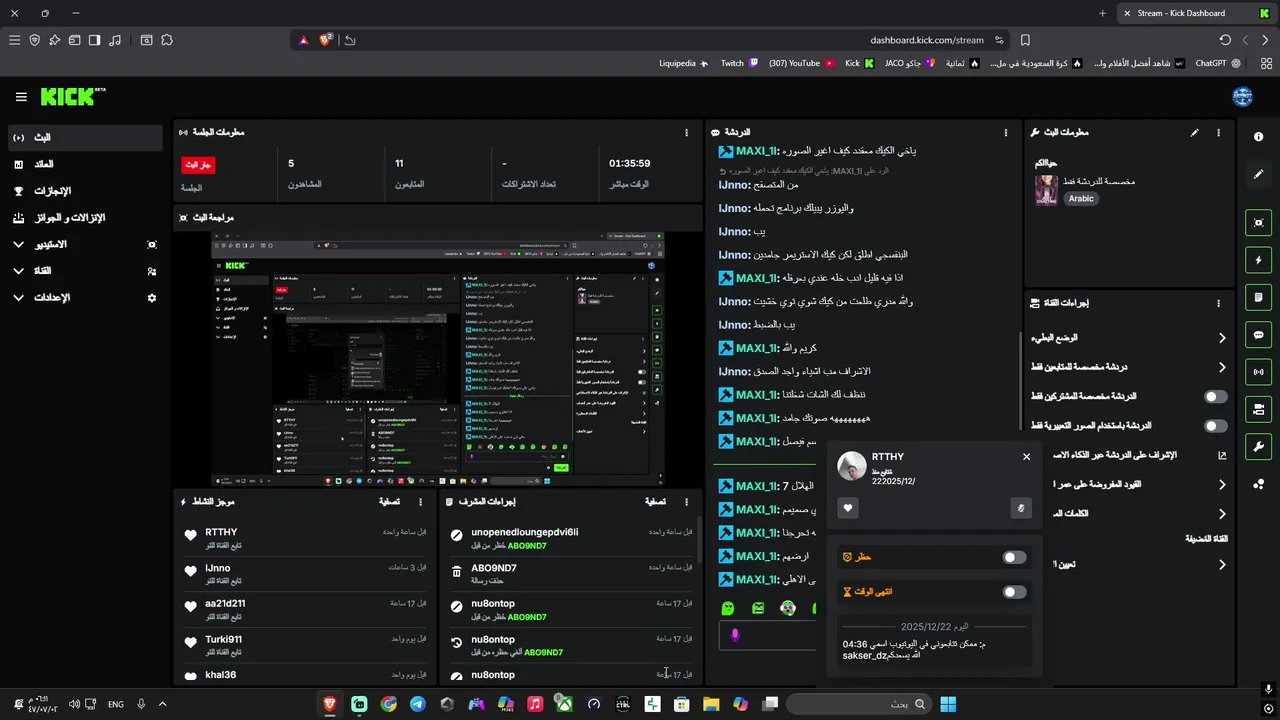
Task: Select unopenedloungepdvi6li moderator action row
Action: click(x=572, y=538)
